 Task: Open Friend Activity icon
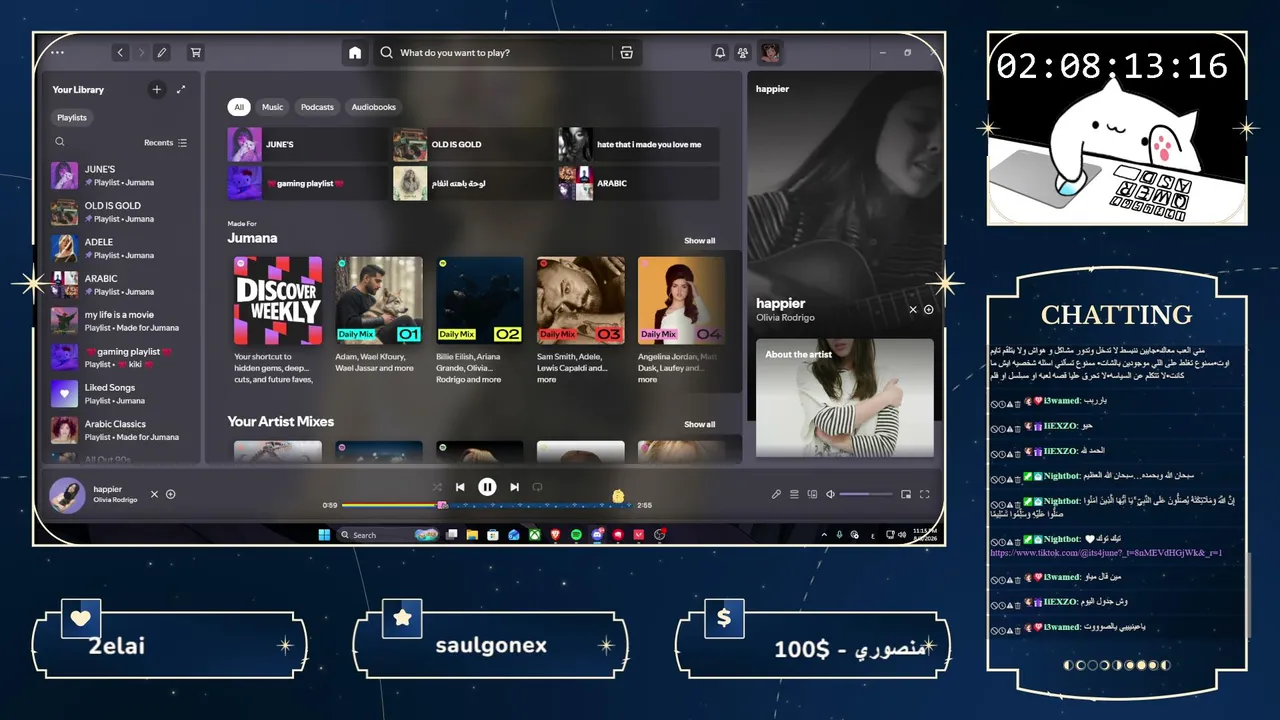click(x=743, y=53)
